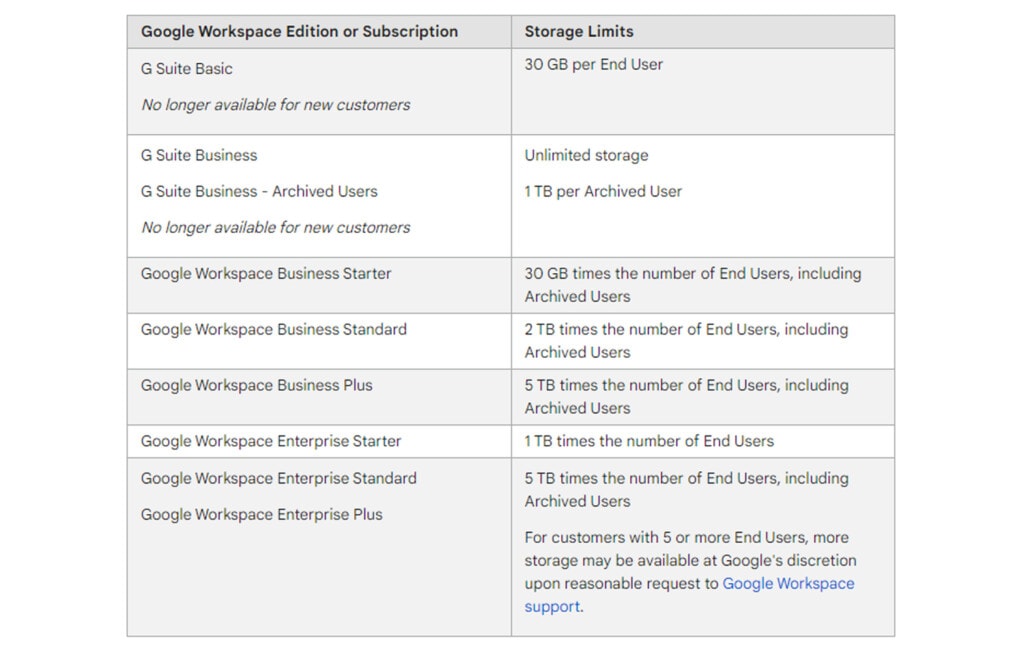Click '30 GB per End User' text

click(x=593, y=65)
